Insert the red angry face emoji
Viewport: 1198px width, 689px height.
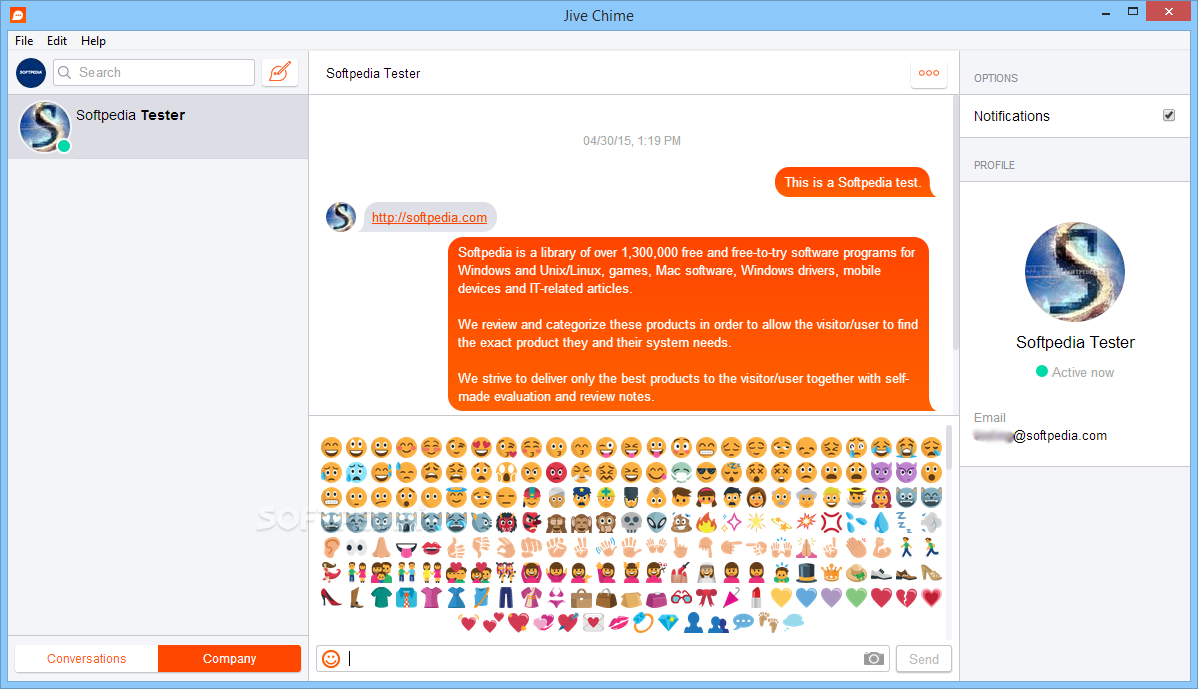coord(556,473)
